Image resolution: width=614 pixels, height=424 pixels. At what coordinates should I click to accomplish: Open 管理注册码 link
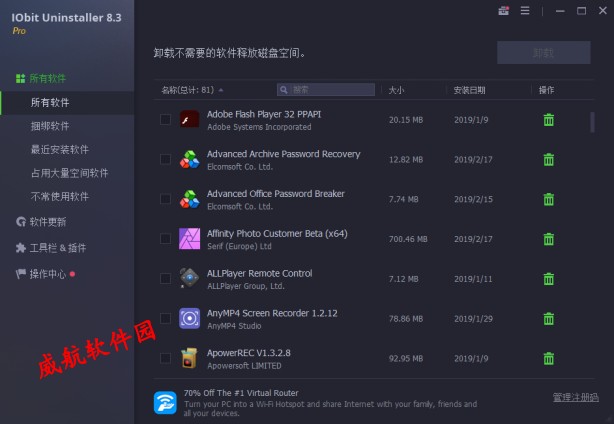click(x=576, y=398)
